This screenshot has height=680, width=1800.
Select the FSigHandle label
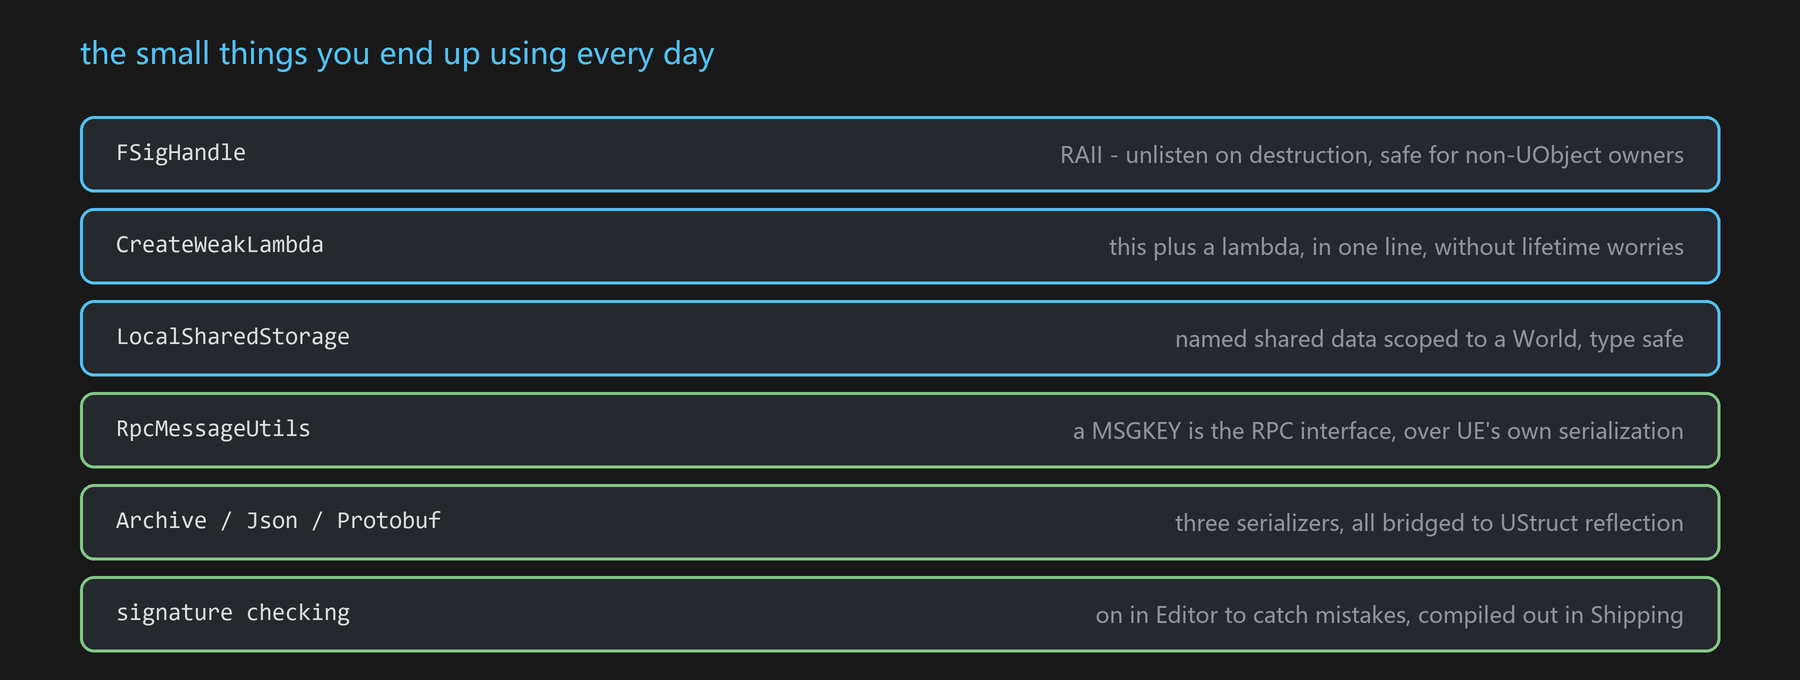click(181, 153)
